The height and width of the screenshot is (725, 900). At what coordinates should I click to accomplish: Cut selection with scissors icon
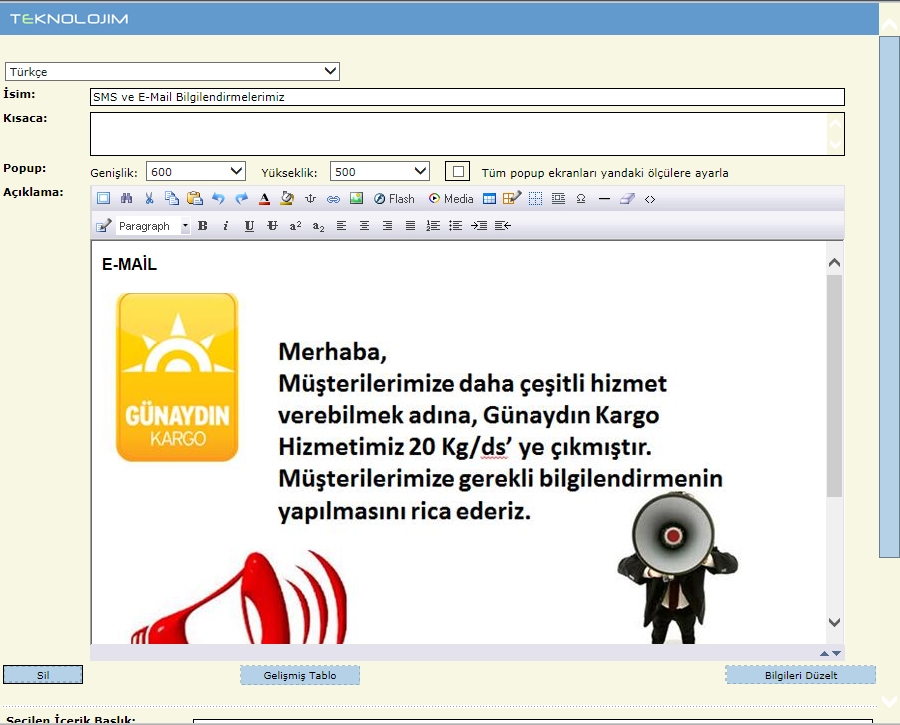click(149, 199)
